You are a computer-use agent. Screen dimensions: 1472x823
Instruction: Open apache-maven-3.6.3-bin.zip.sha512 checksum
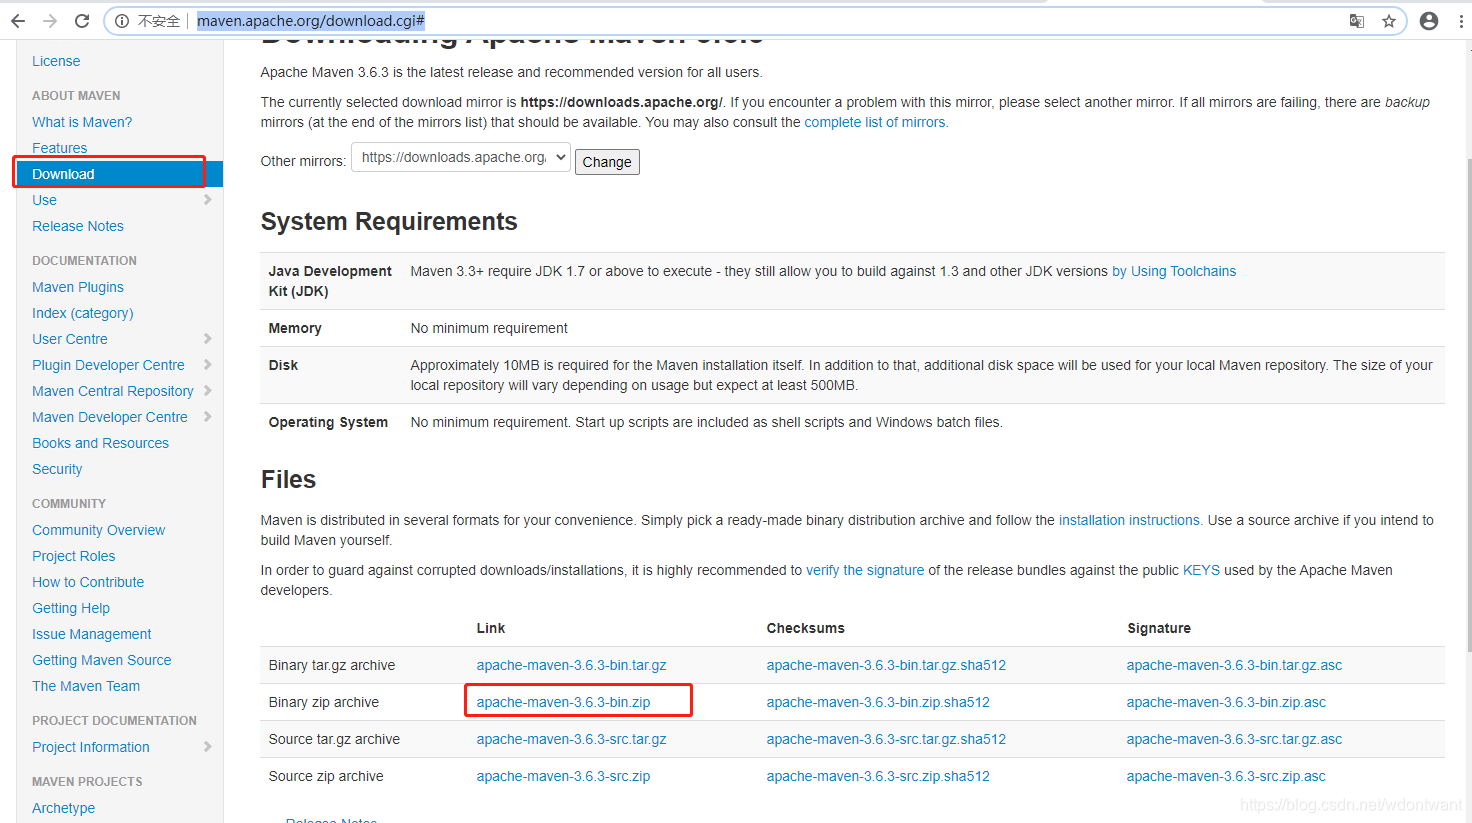click(x=878, y=702)
